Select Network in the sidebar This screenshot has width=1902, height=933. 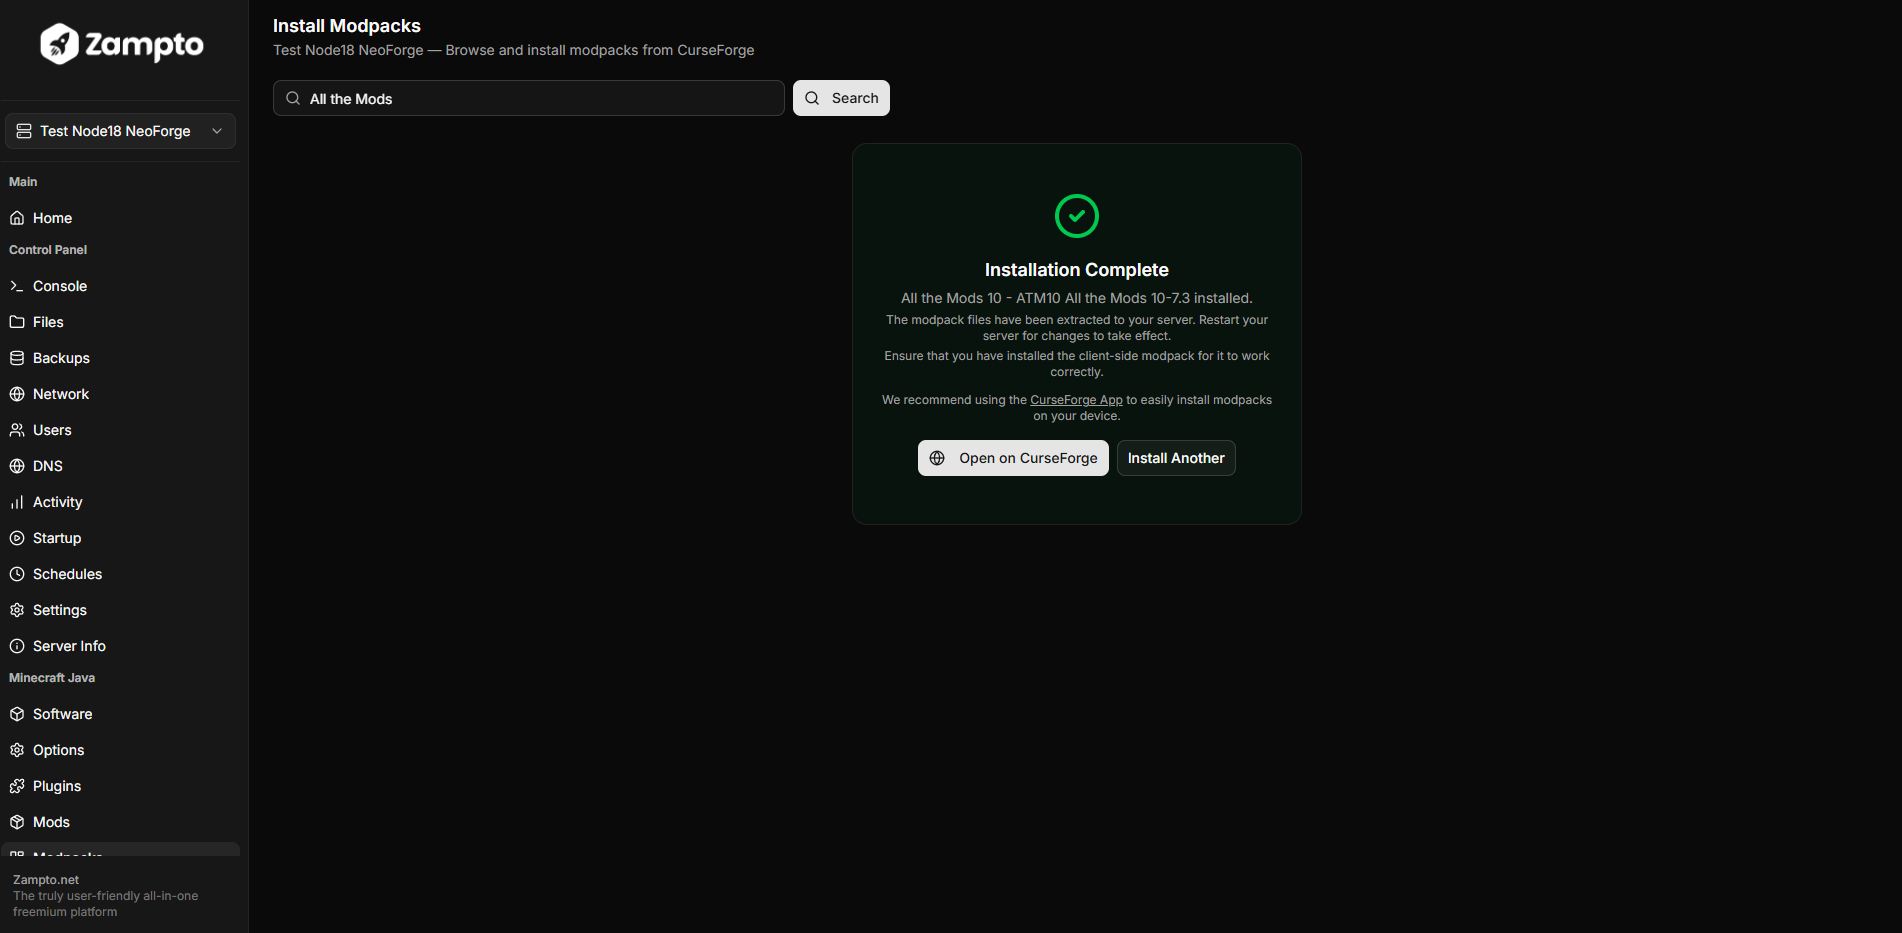click(120, 394)
